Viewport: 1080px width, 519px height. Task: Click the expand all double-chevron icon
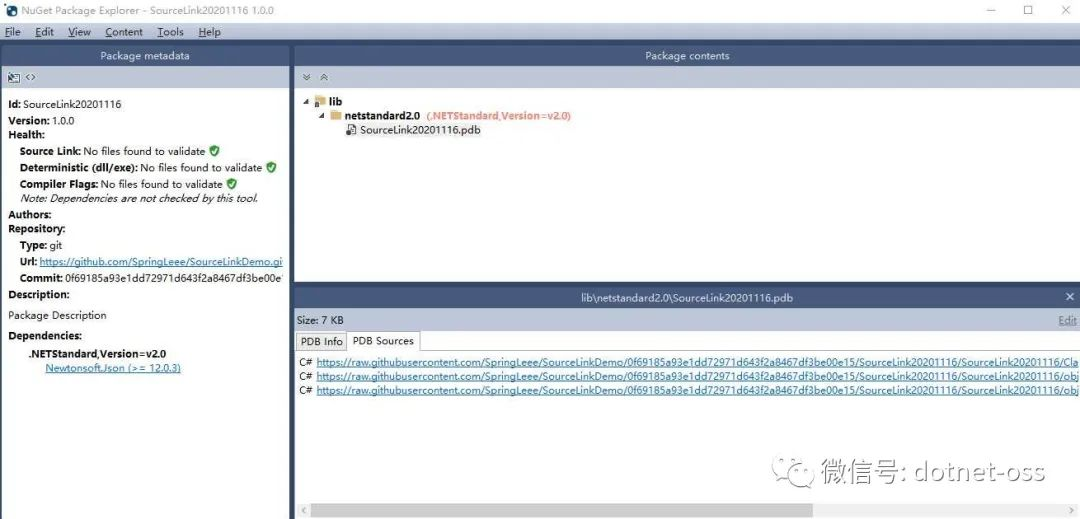(307, 77)
